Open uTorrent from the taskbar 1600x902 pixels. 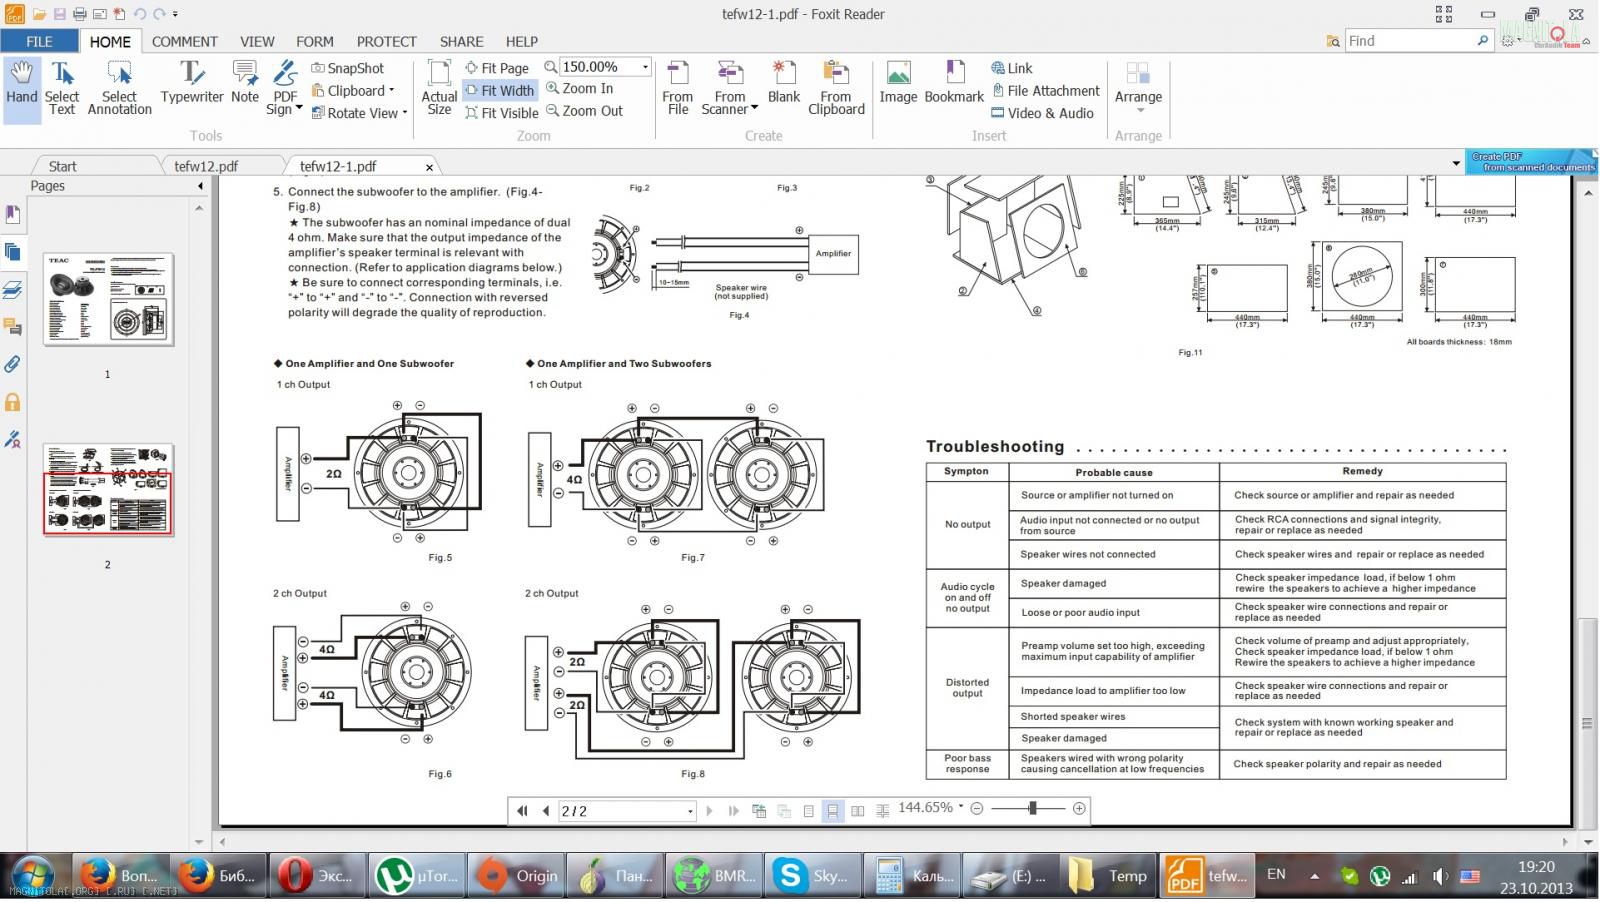click(x=417, y=875)
